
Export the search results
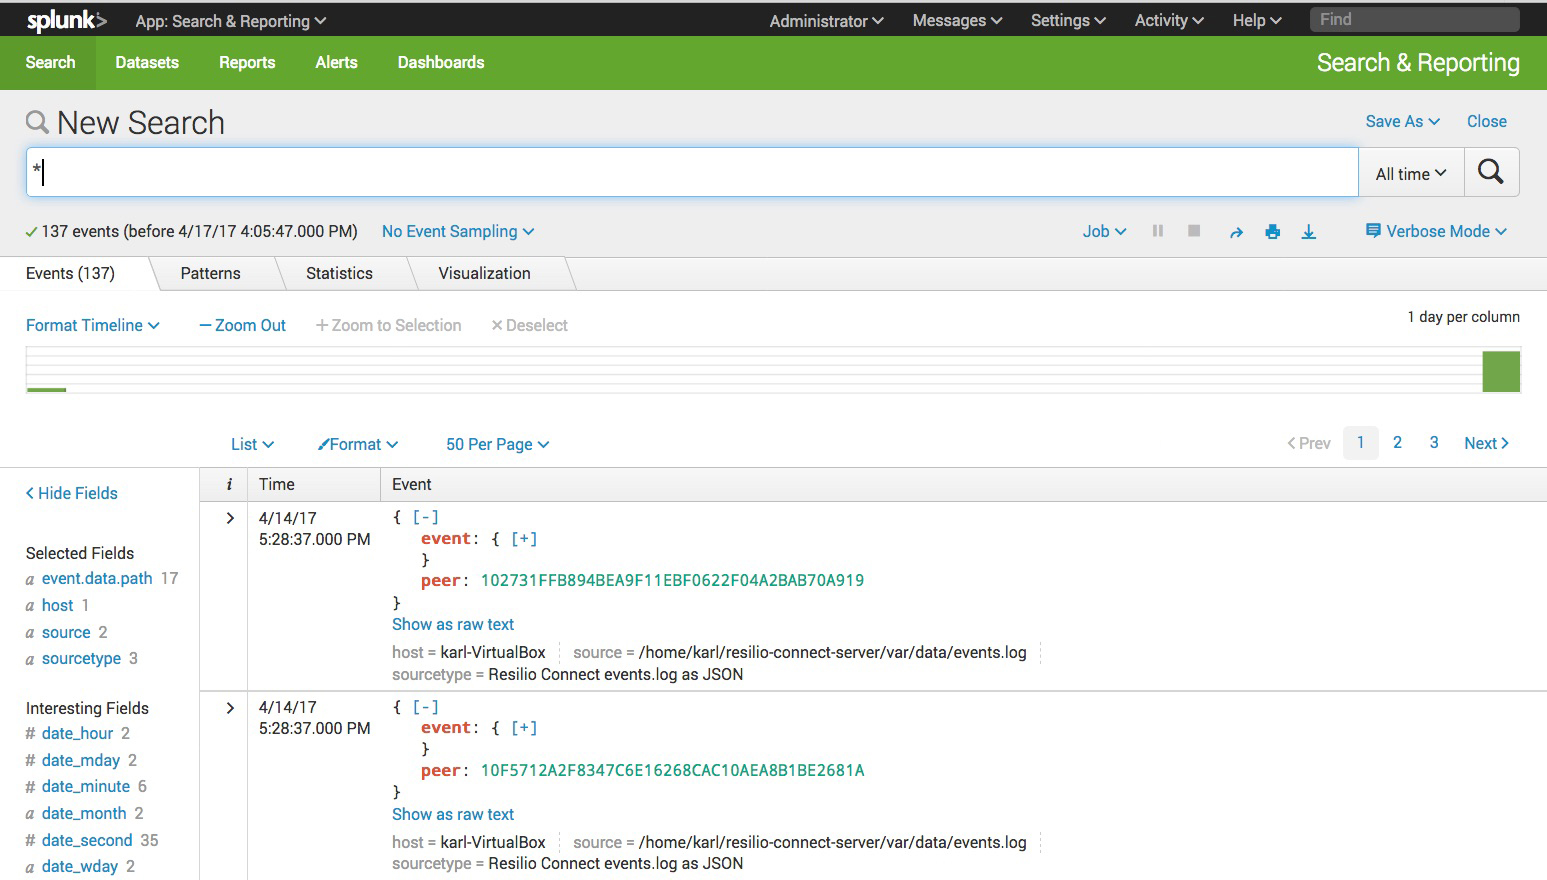click(1309, 231)
